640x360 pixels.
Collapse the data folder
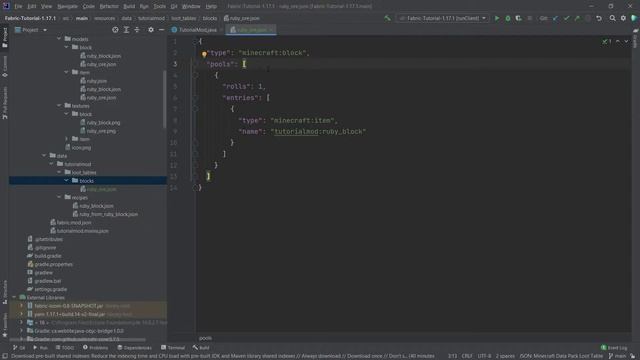44,156
